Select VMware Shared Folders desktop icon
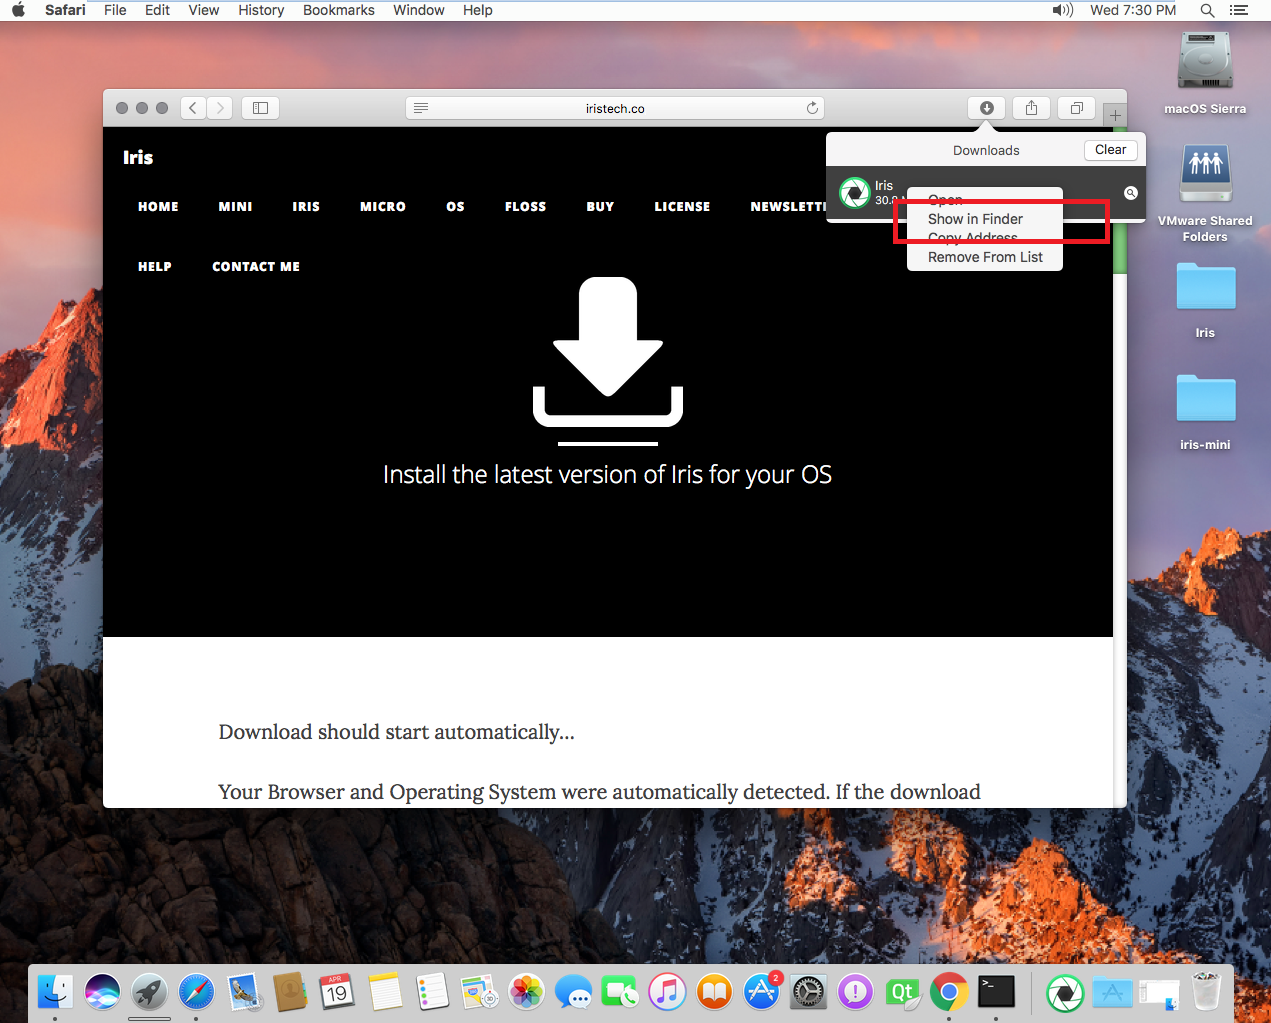Screen dimensions: 1271x1023 [1205, 175]
